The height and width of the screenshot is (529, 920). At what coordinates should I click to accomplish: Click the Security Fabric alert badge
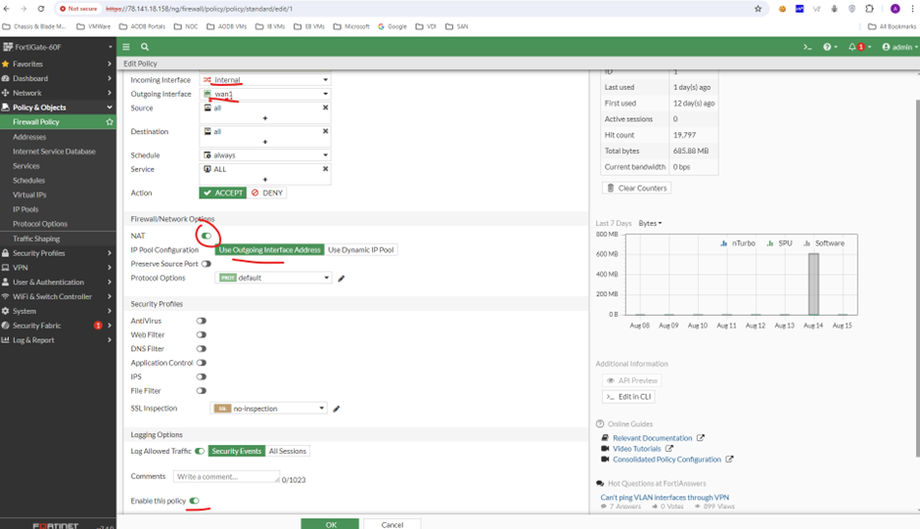98,325
